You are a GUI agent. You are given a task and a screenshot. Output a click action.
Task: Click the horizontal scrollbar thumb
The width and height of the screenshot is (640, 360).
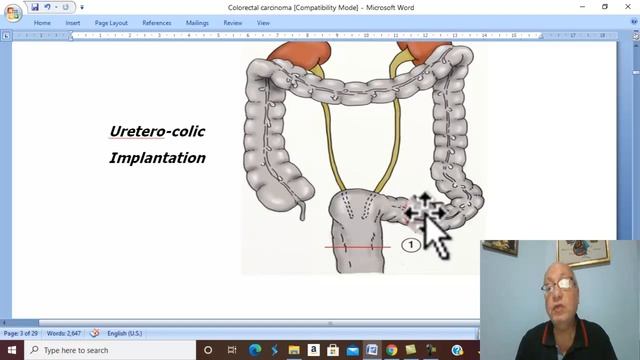tap(259, 323)
